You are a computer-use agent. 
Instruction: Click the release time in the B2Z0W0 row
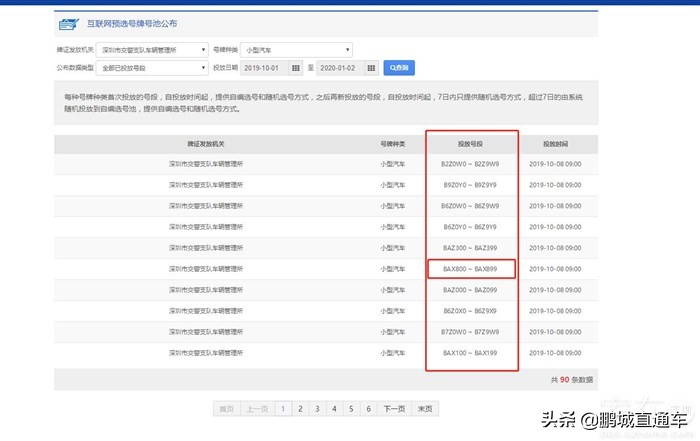tap(555, 164)
